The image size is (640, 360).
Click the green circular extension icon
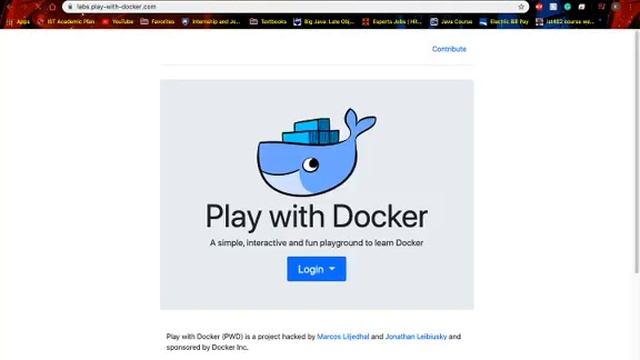coord(567,7)
